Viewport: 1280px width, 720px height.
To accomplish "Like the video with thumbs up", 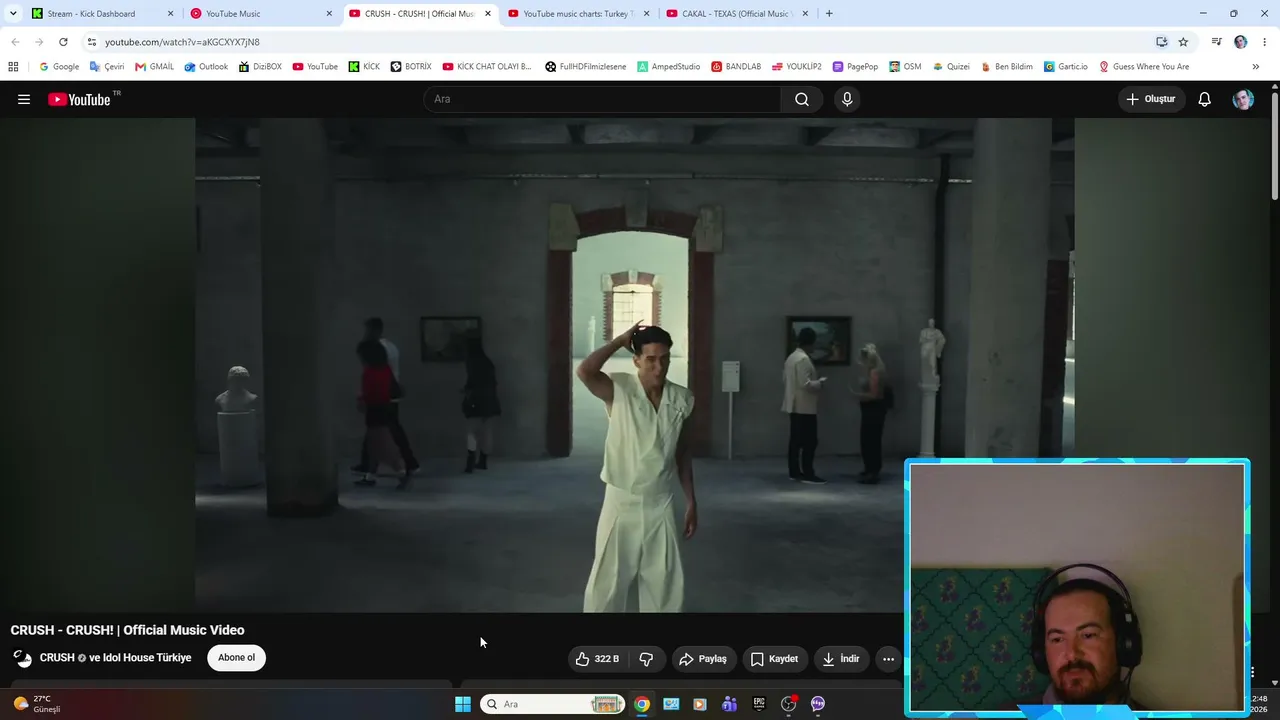I will 597,659.
